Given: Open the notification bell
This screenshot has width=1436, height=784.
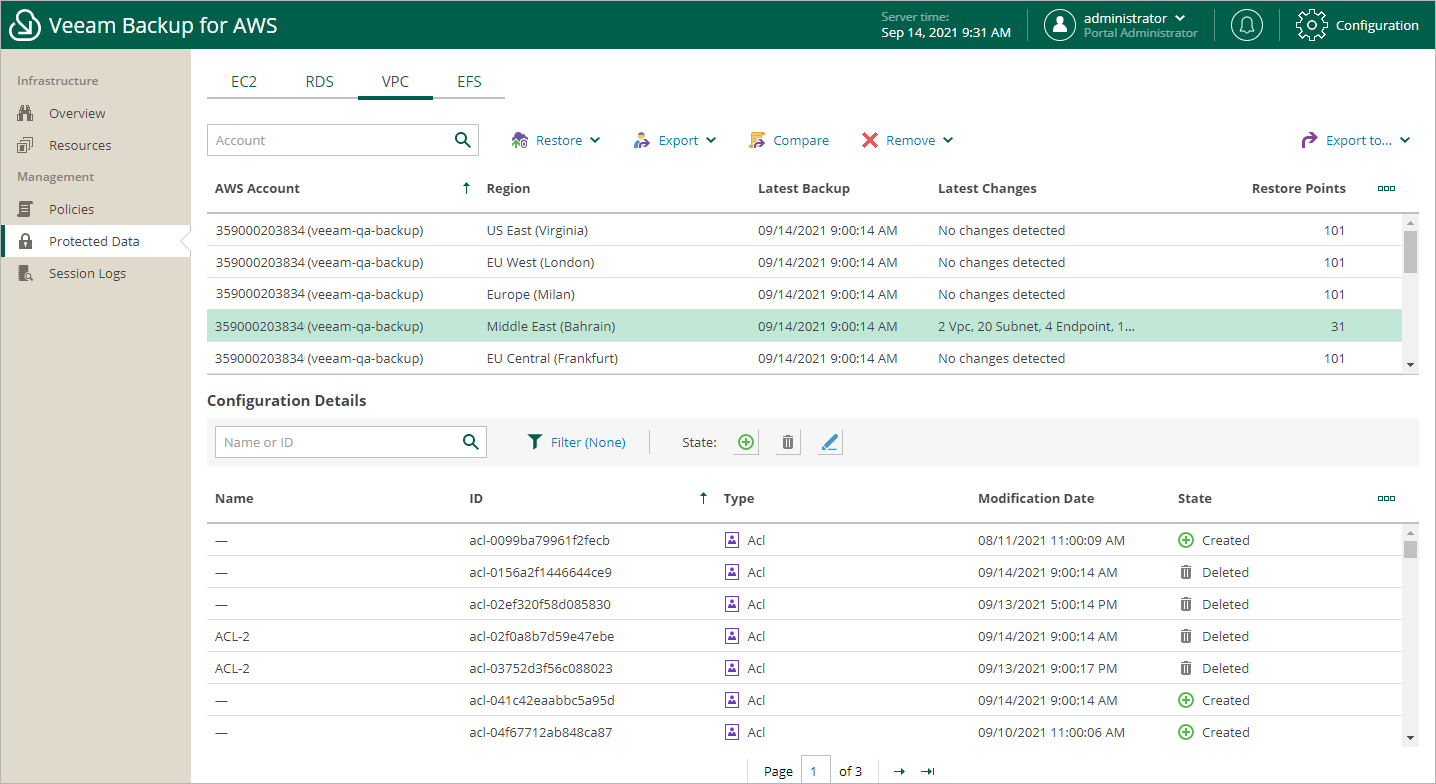Looking at the screenshot, I should click(1247, 25).
